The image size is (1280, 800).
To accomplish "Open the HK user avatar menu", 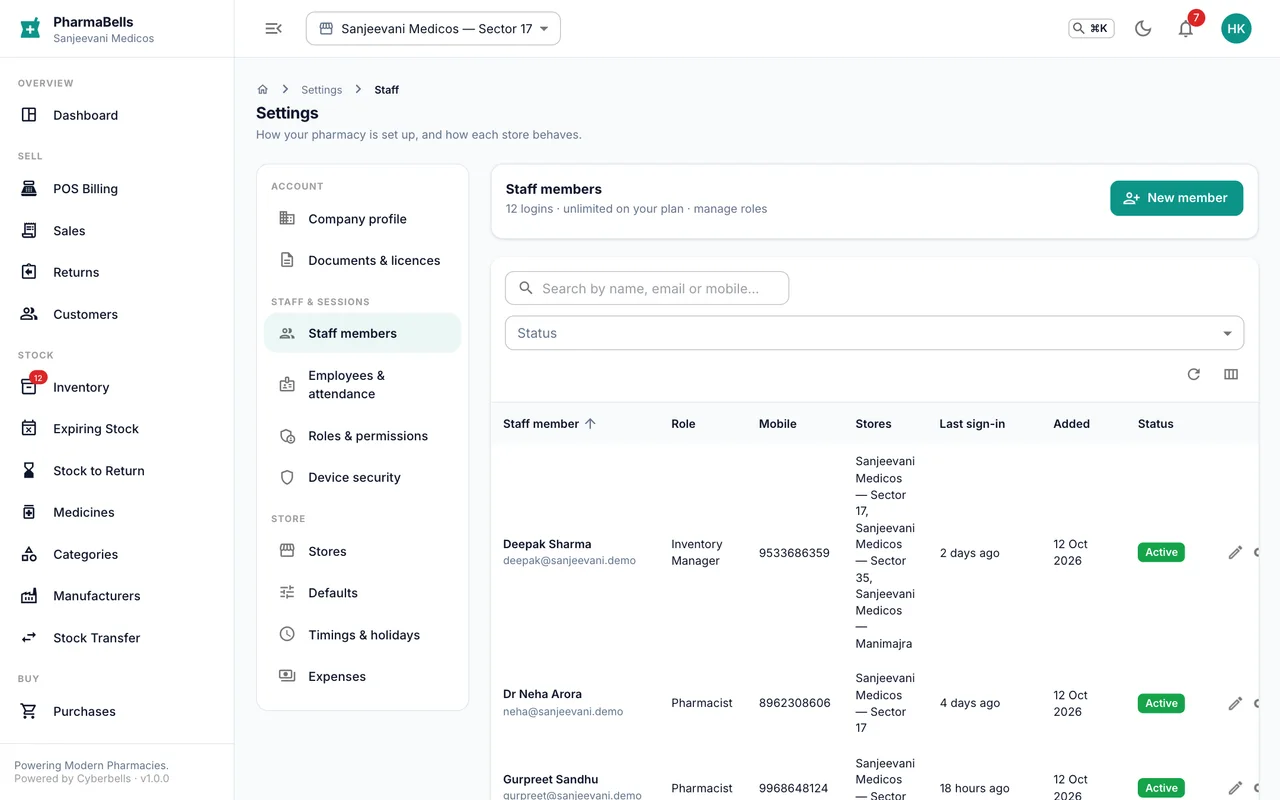I will click(1236, 29).
